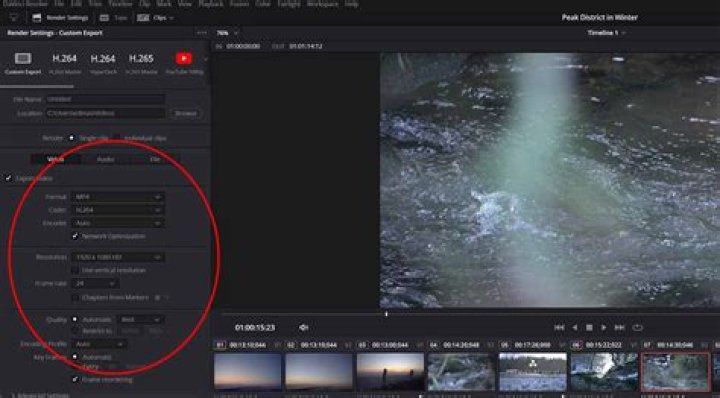Toggle the Network Optimization checkbox

click(x=75, y=236)
